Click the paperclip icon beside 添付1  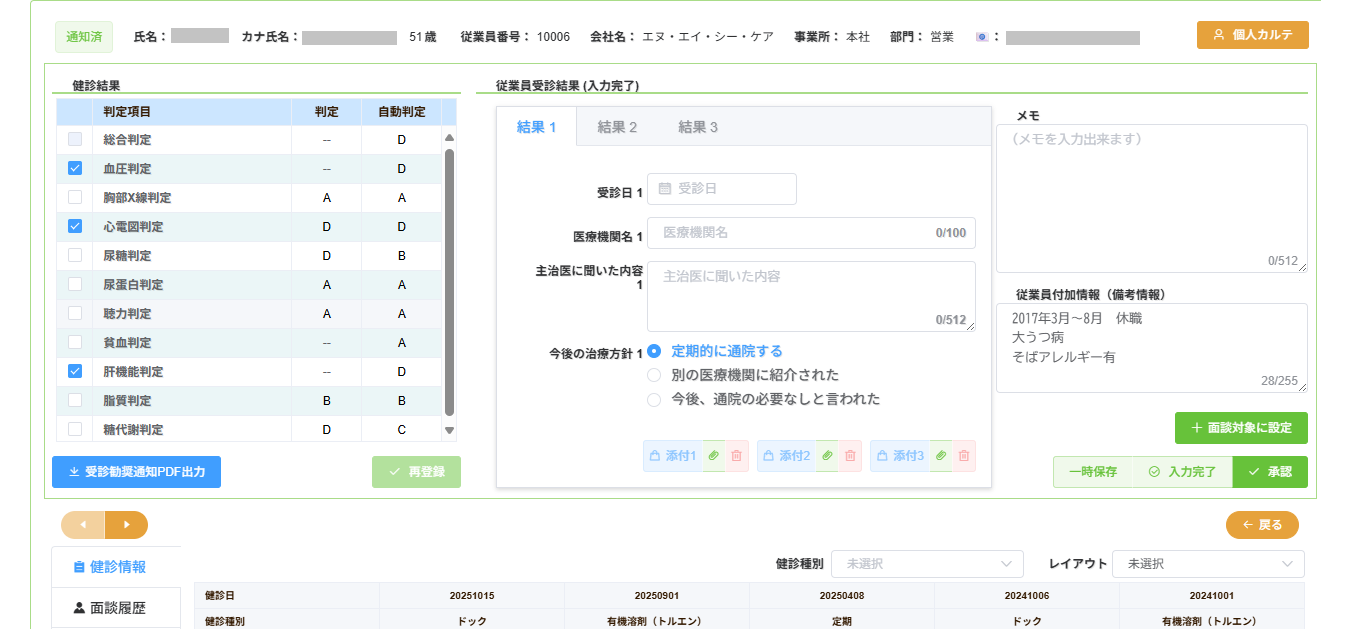[714, 456]
